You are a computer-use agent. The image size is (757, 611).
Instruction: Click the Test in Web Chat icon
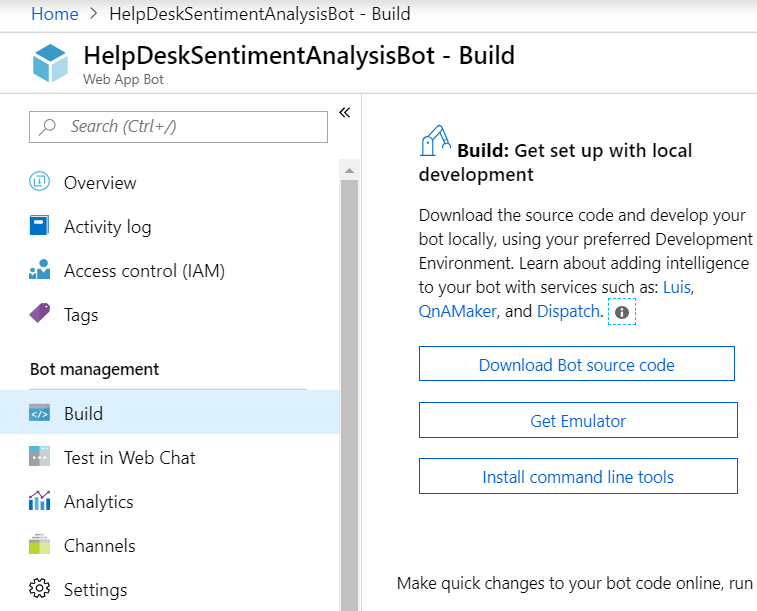tap(40, 457)
